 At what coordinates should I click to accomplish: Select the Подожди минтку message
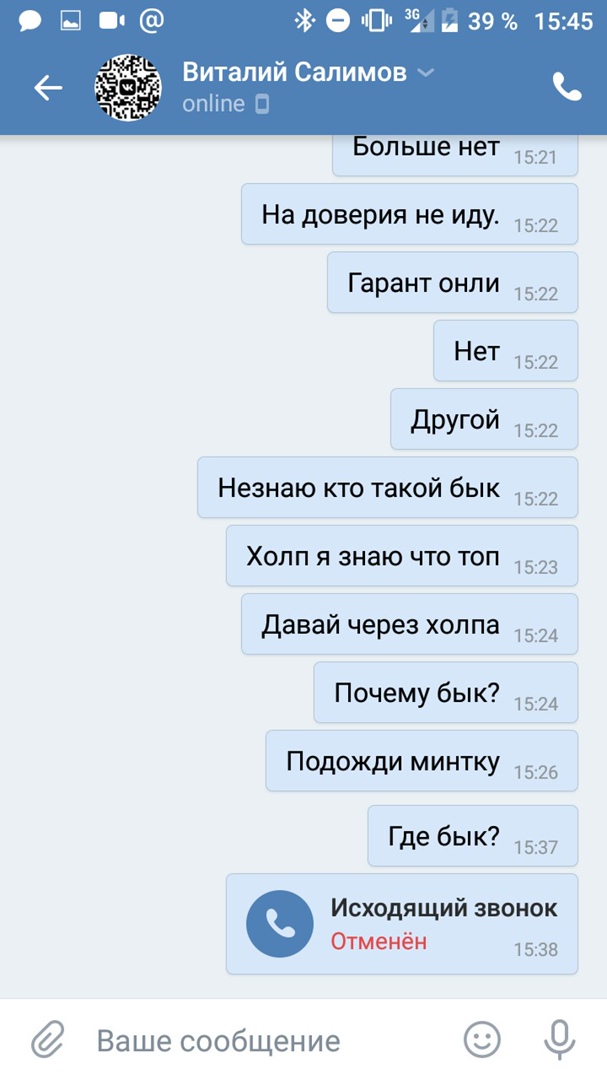[x=422, y=761]
